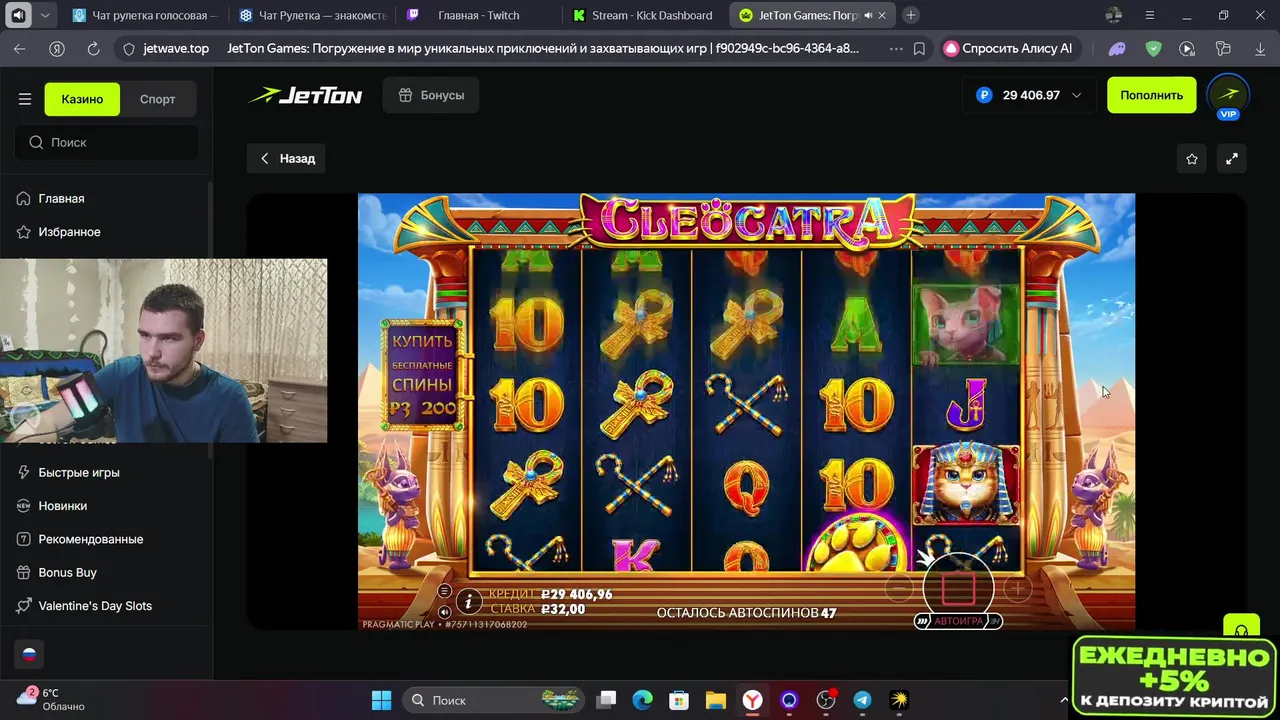Open Быстрые игры category

pos(79,472)
